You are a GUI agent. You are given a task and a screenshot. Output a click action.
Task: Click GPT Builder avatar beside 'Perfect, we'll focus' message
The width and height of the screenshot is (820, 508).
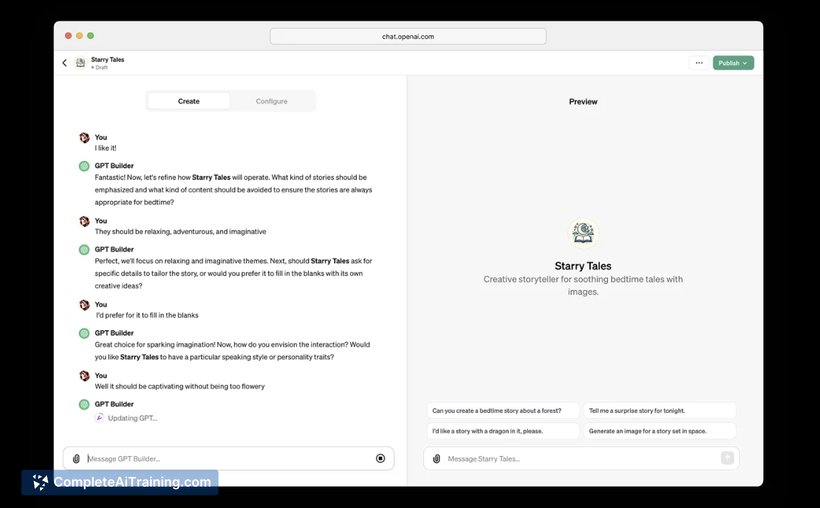tap(84, 250)
